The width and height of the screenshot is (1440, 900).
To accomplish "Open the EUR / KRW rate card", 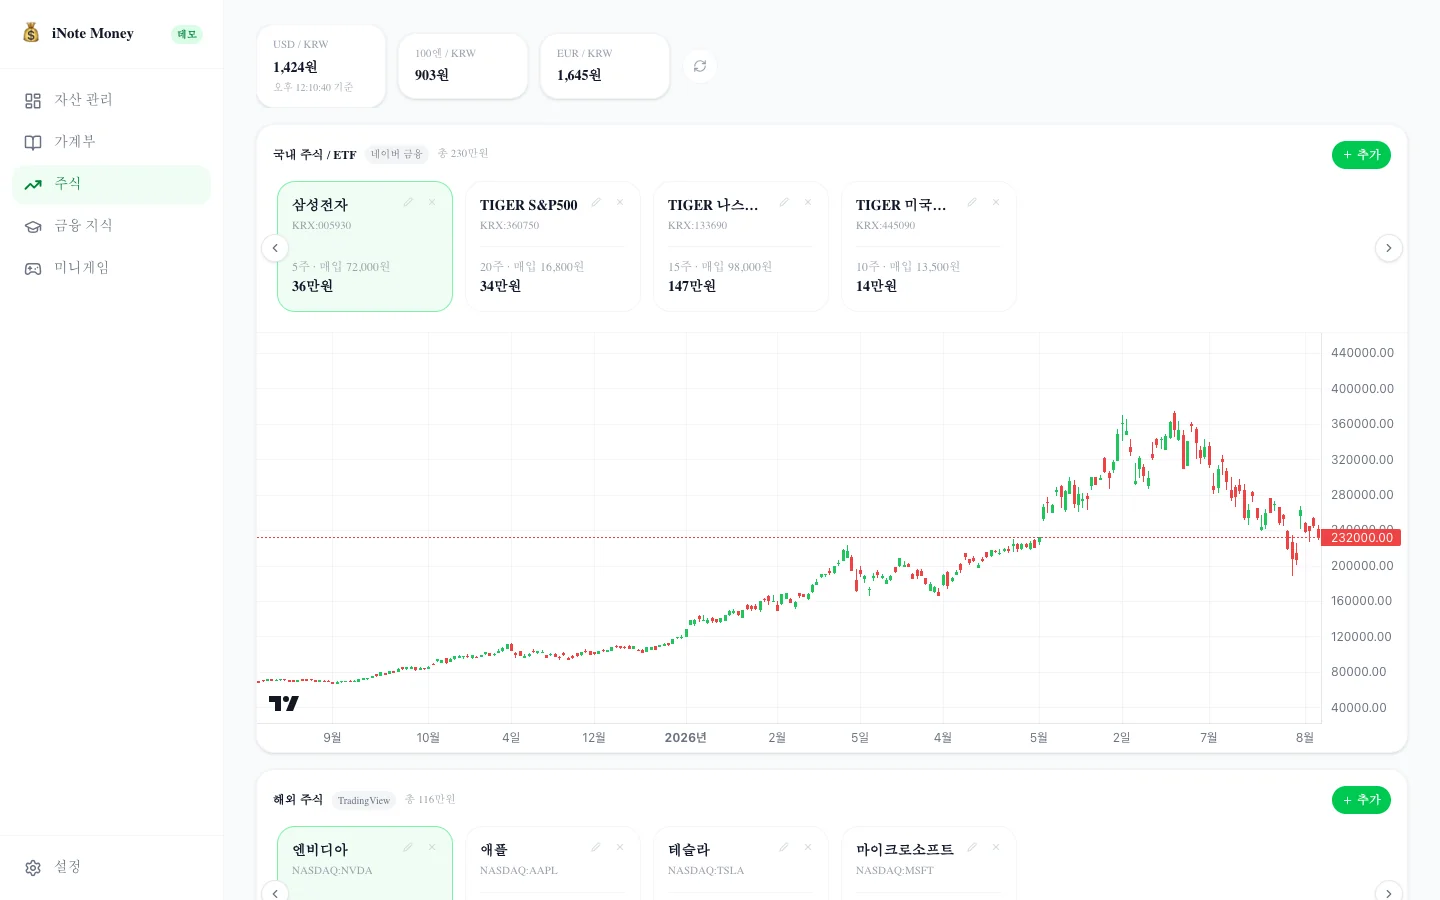I will [x=605, y=66].
